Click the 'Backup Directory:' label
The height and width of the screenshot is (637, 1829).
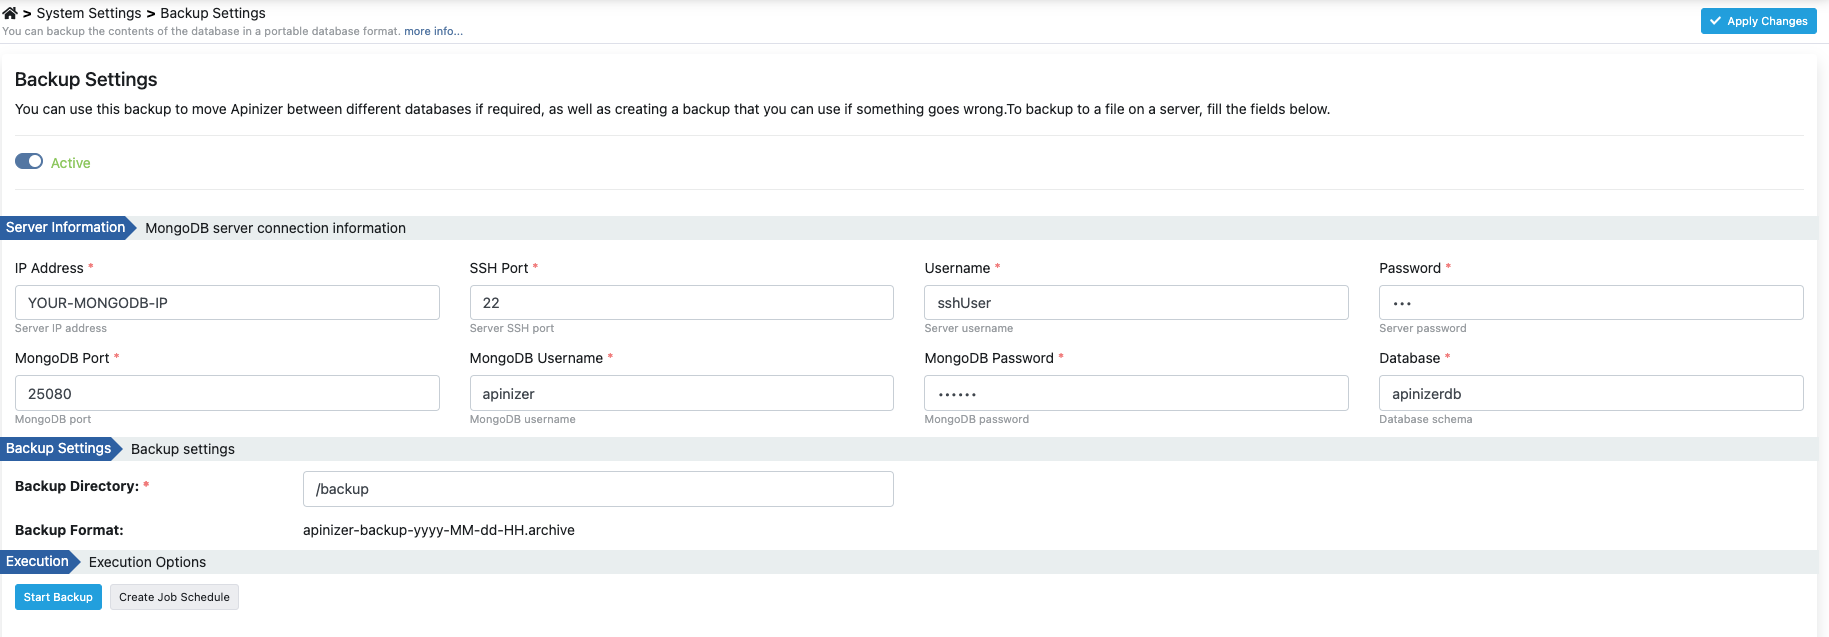point(77,486)
